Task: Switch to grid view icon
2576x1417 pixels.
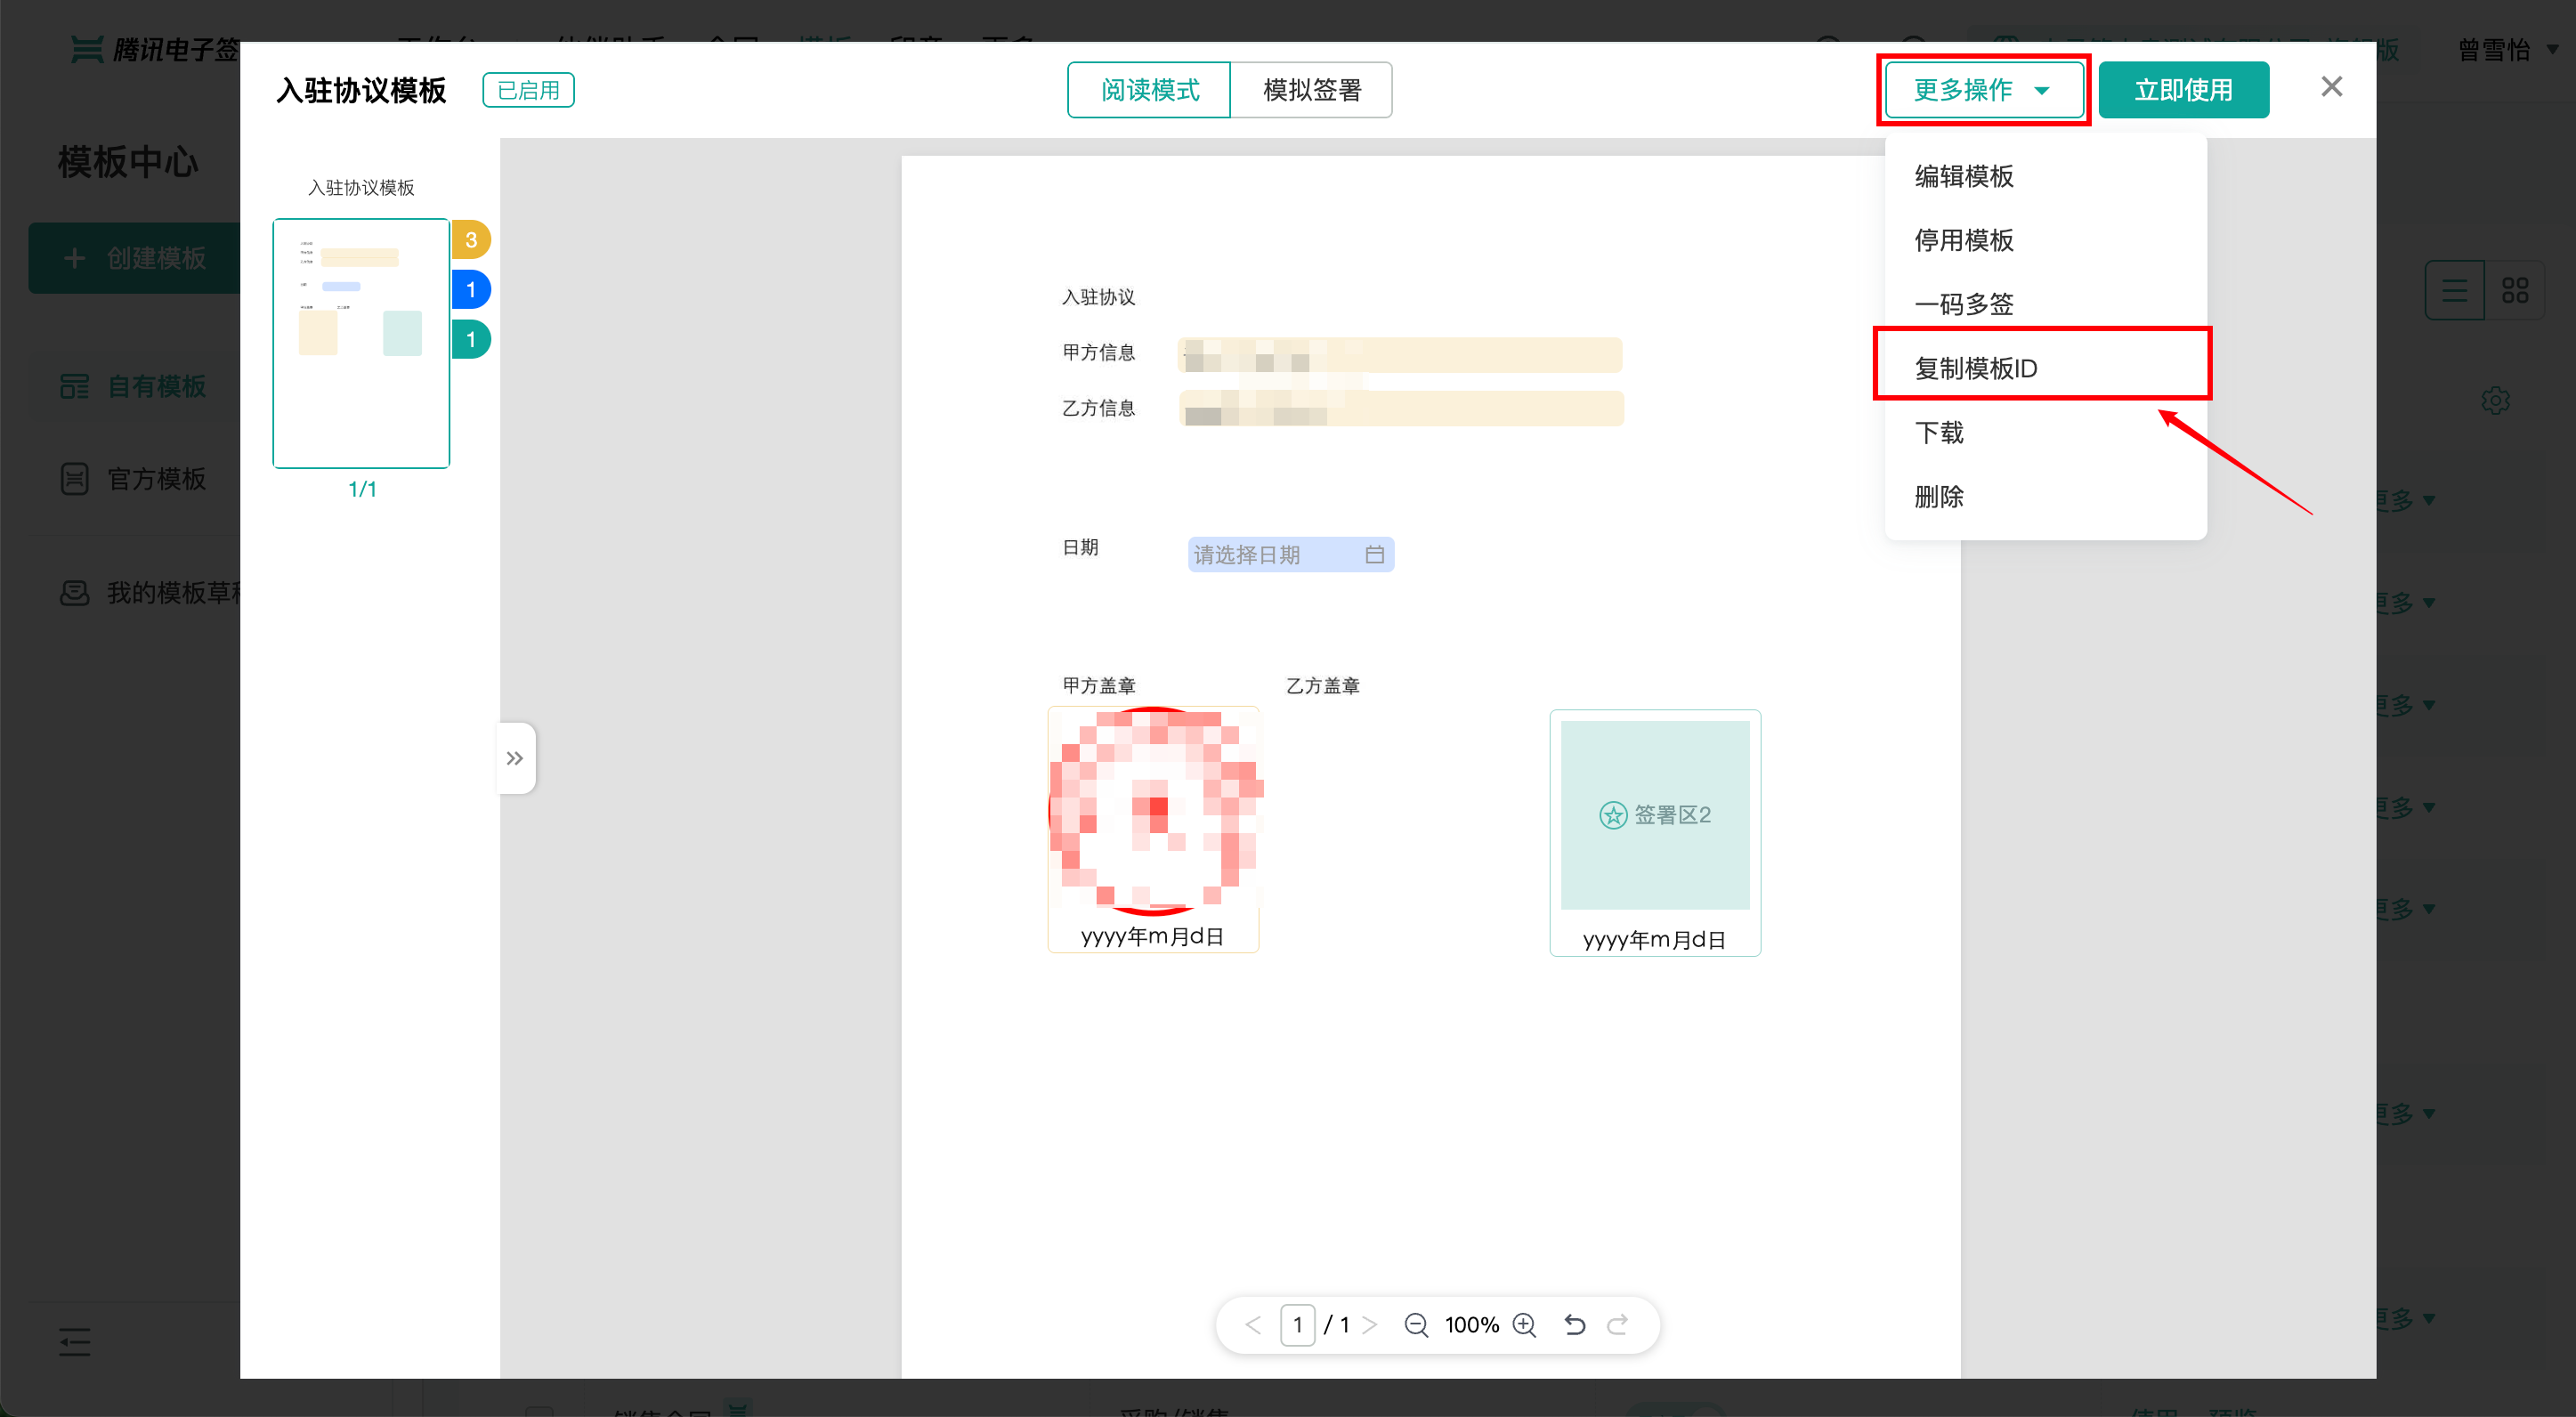Action: point(2514,291)
